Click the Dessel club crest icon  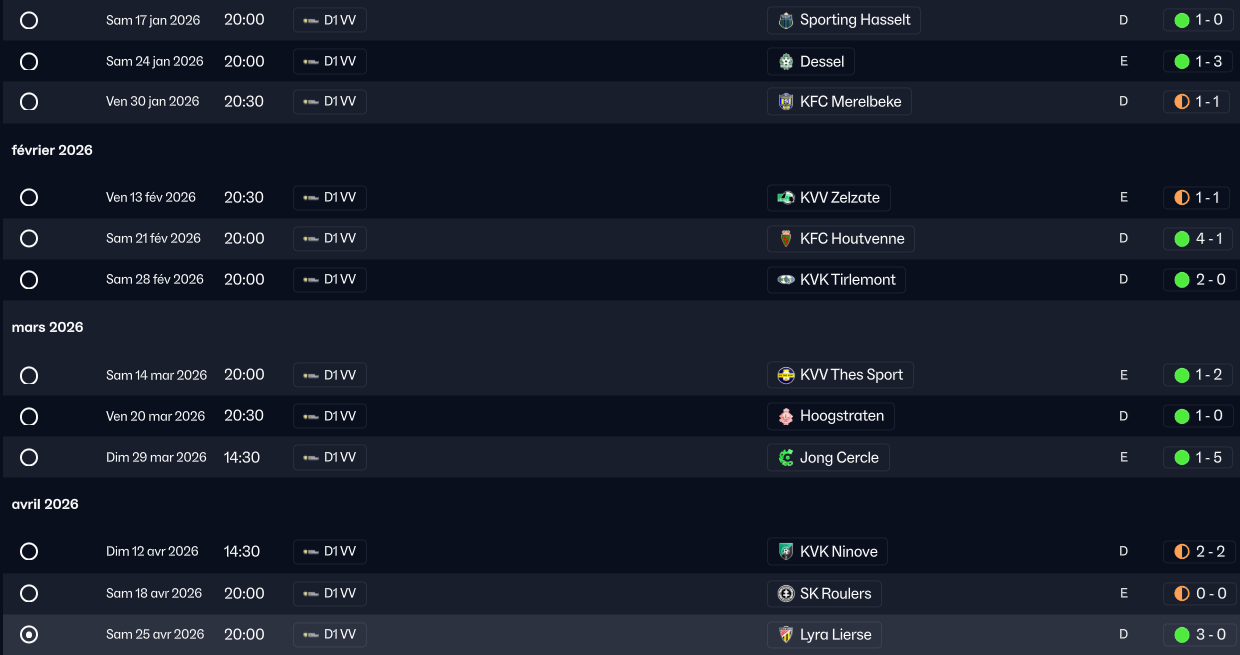pos(786,62)
